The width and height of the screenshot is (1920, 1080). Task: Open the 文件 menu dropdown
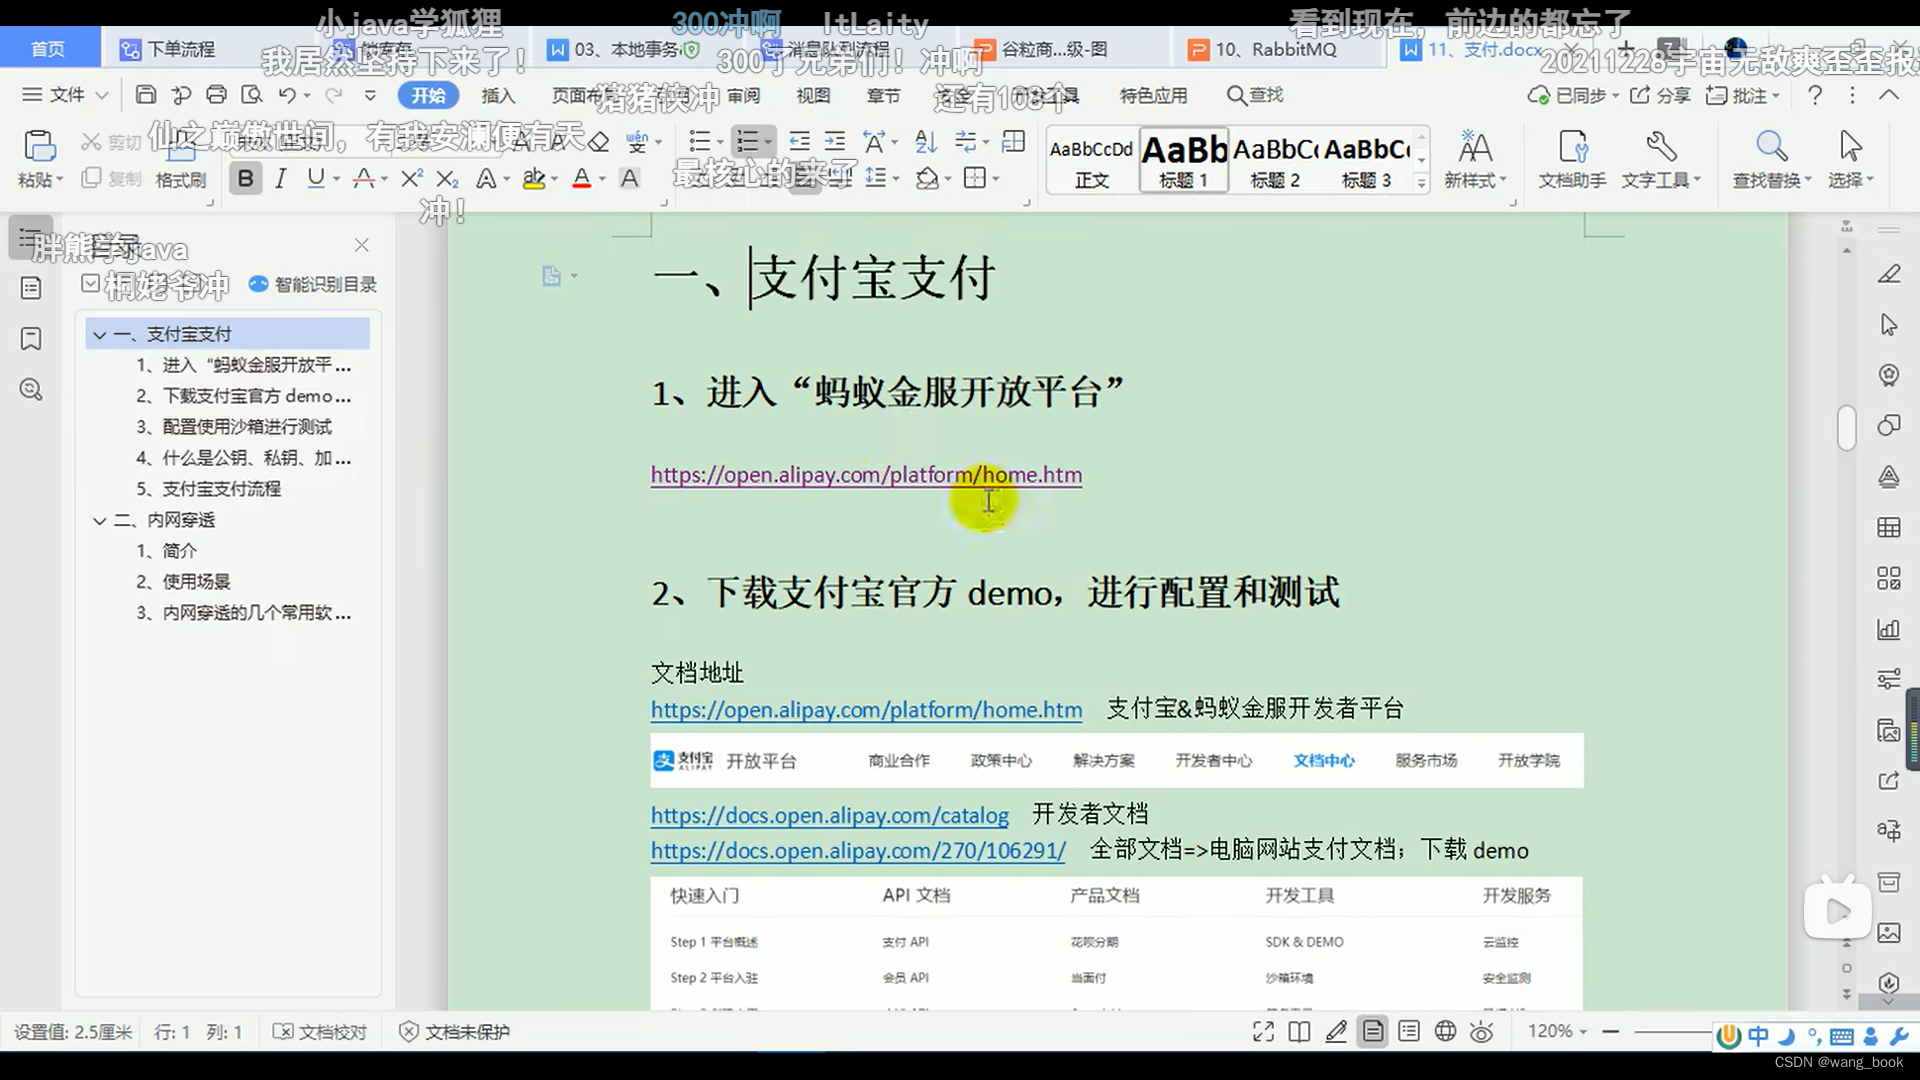65,95
